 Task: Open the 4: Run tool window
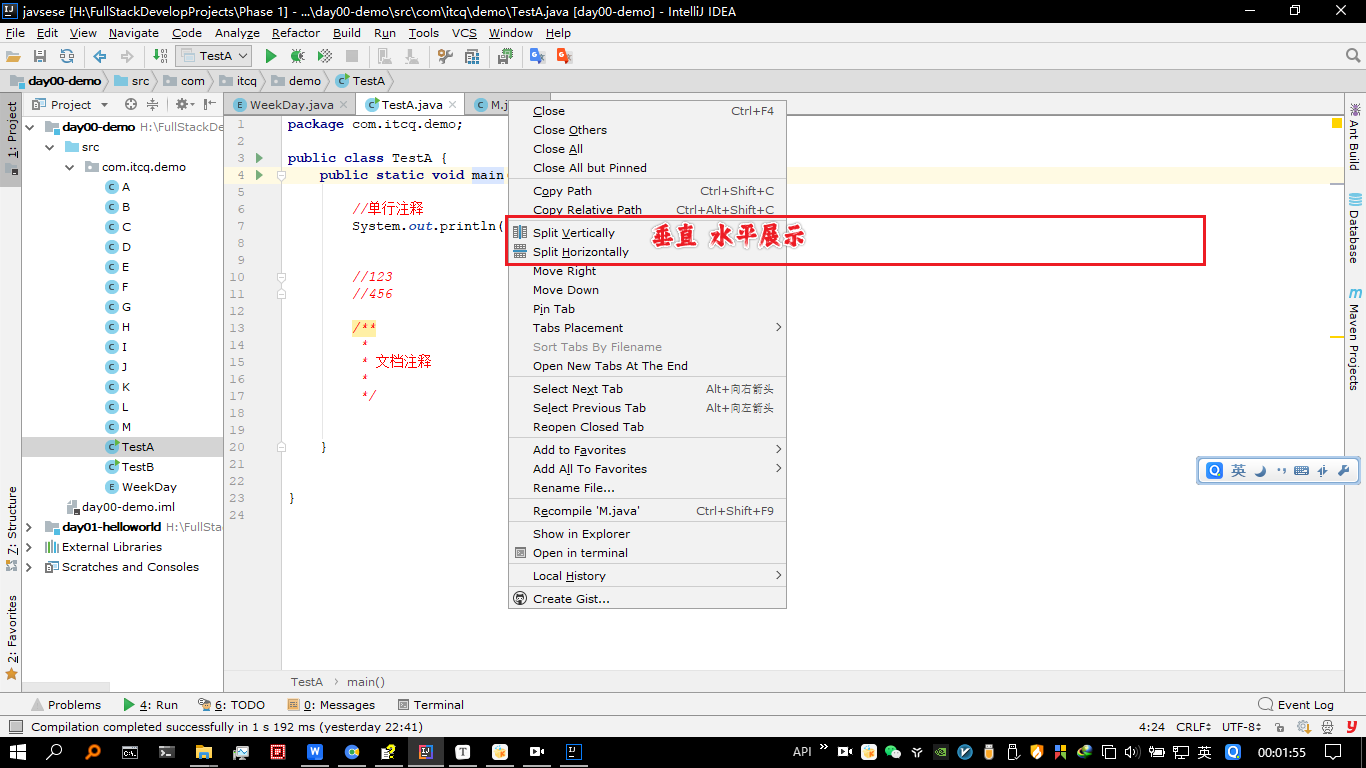pos(150,705)
